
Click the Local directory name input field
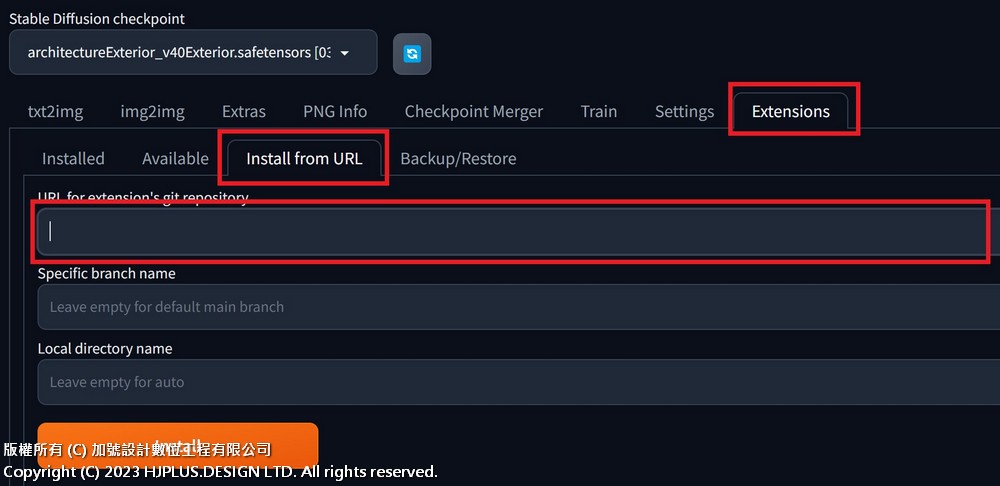click(510, 382)
